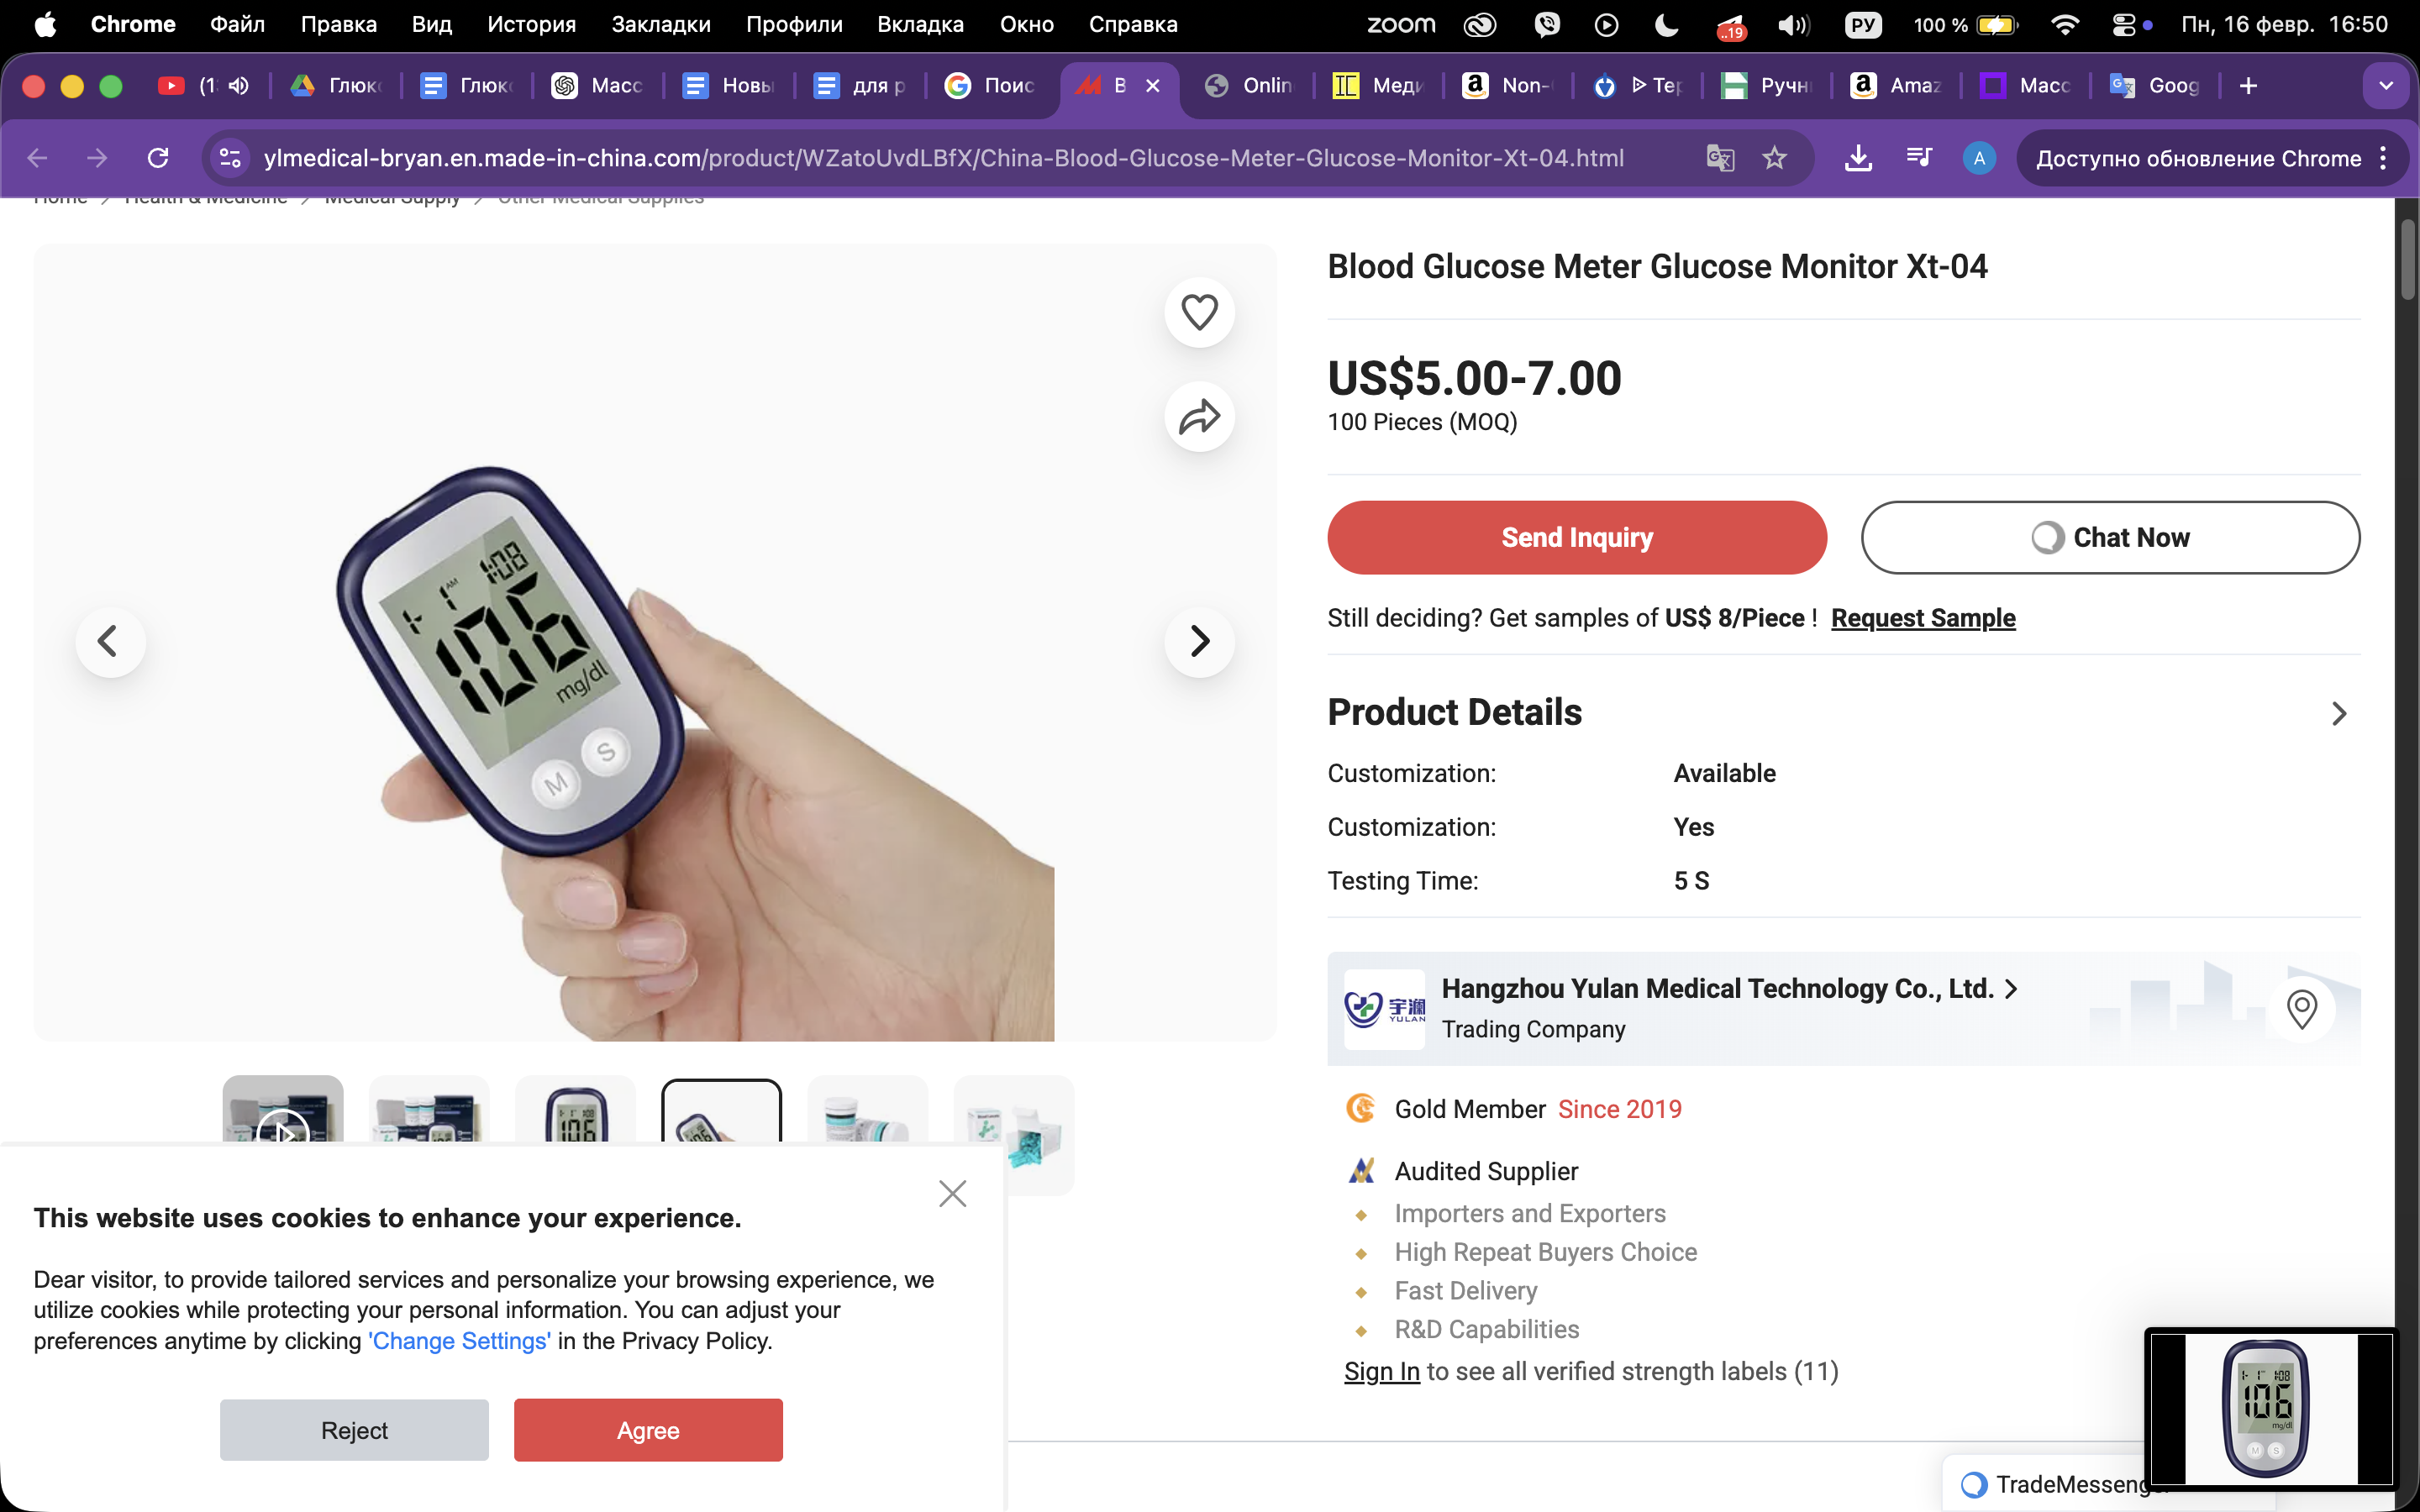
Task: Open the media playback control icon
Action: click(1917, 157)
